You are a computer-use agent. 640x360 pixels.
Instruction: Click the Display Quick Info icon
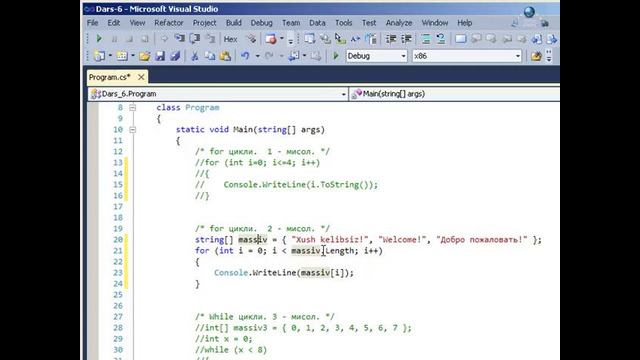340,39
